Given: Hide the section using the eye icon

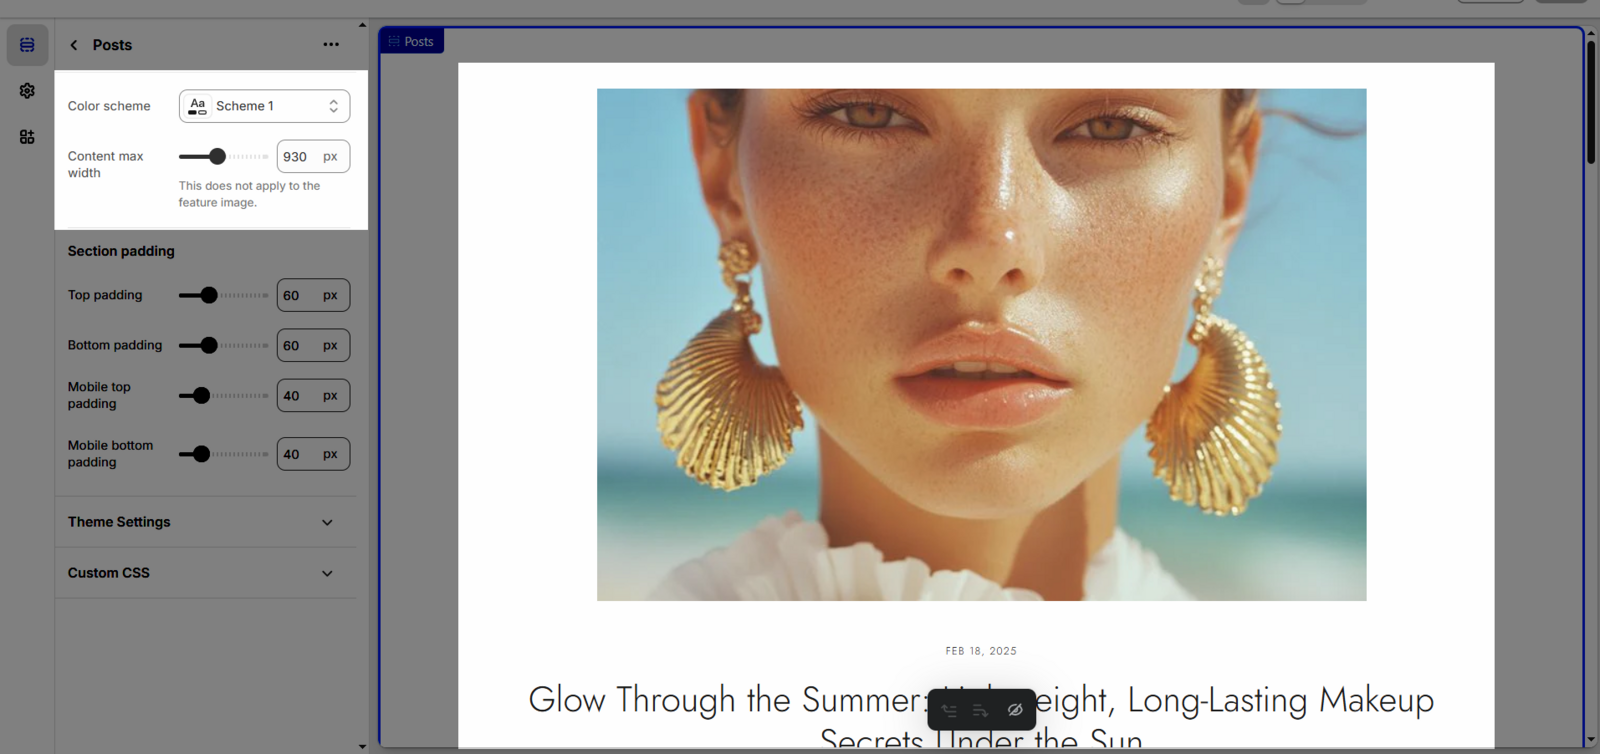Looking at the screenshot, I should point(1014,710).
